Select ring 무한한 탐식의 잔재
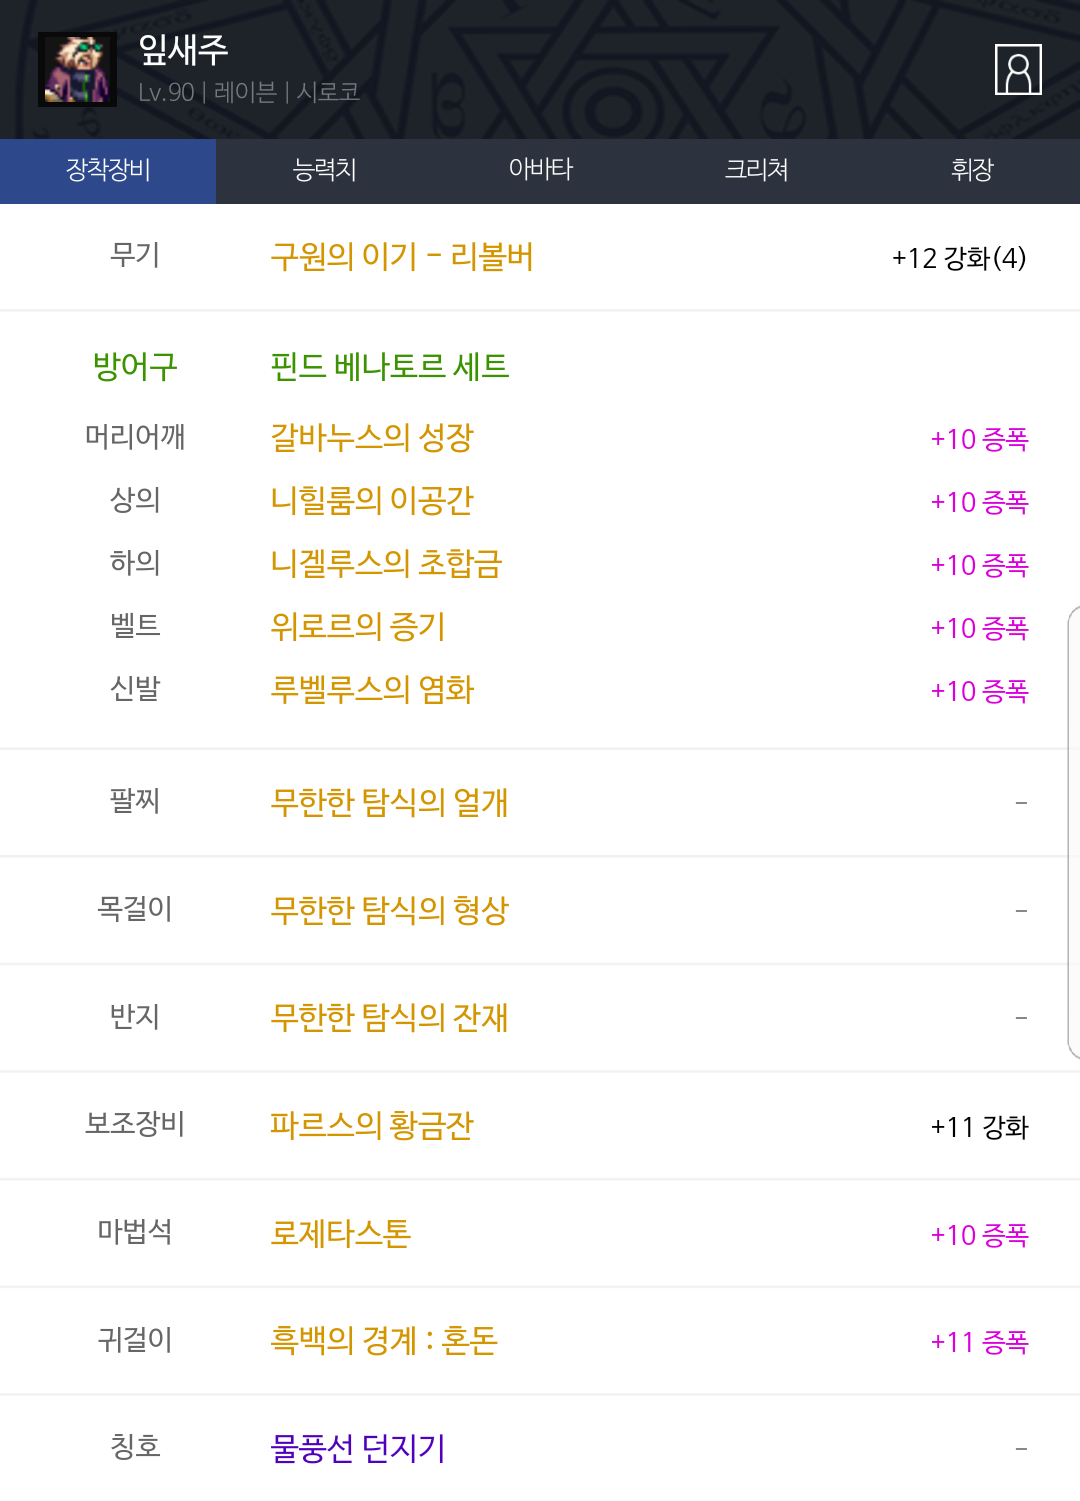 390,1017
